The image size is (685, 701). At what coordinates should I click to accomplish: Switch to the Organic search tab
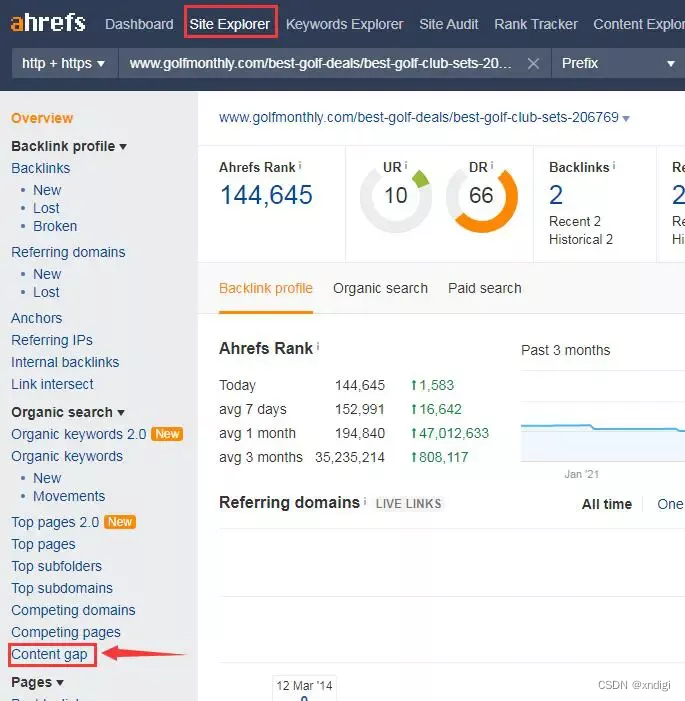tap(380, 288)
